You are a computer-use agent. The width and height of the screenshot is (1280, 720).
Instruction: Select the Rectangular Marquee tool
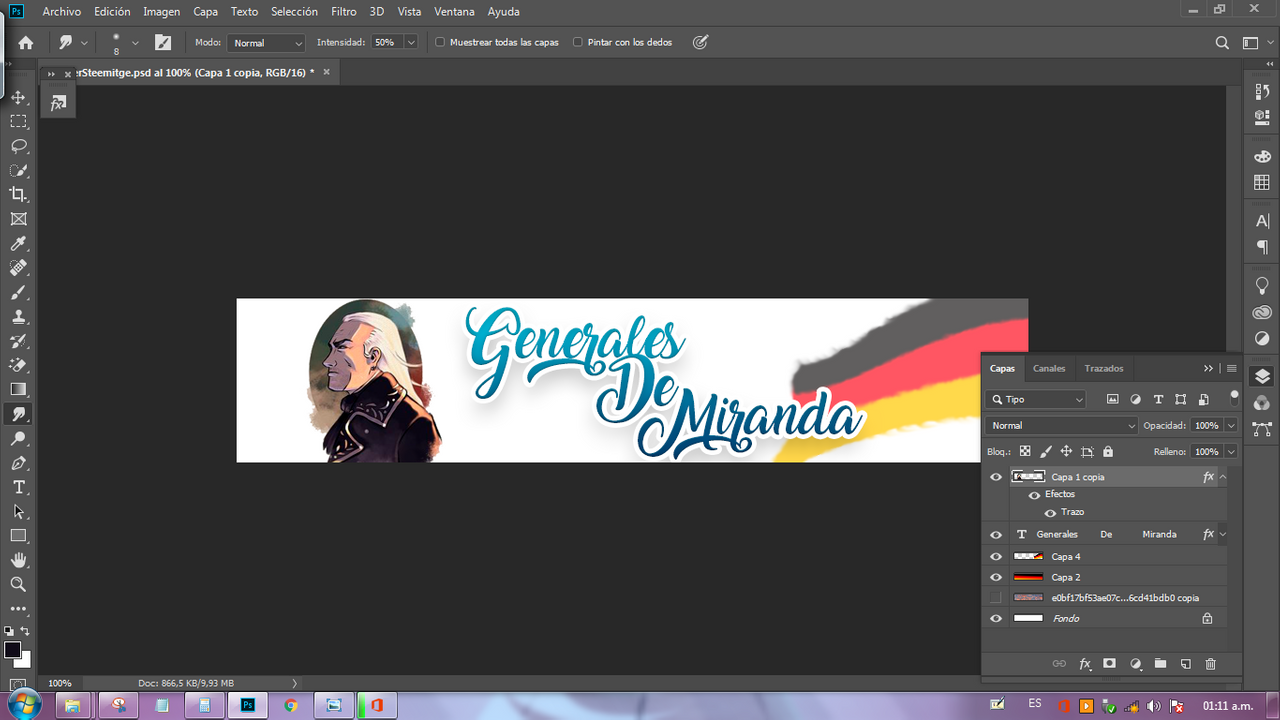coord(18,121)
